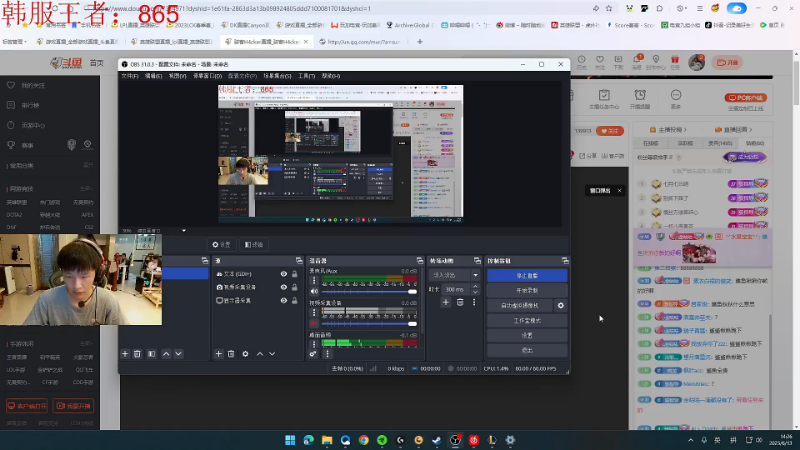Open 开播提醒 alarm clock icon
Image resolution: width=800 pixels, height=450 pixels.
tap(640, 98)
